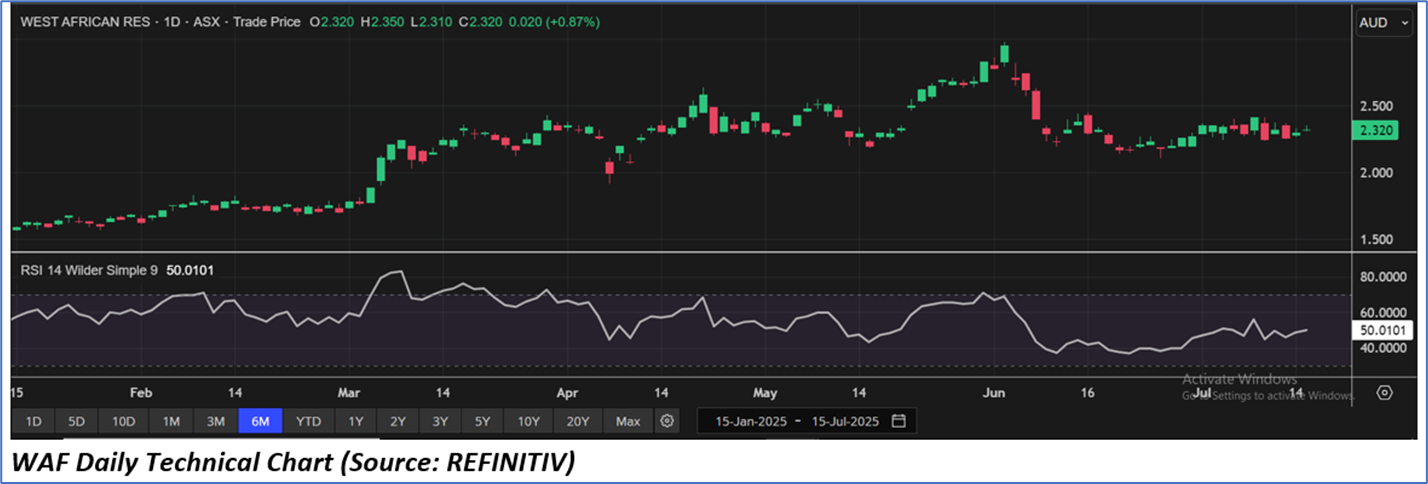Select the YTD range
This screenshot has width=1428, height=484.
tap(308, 421)
